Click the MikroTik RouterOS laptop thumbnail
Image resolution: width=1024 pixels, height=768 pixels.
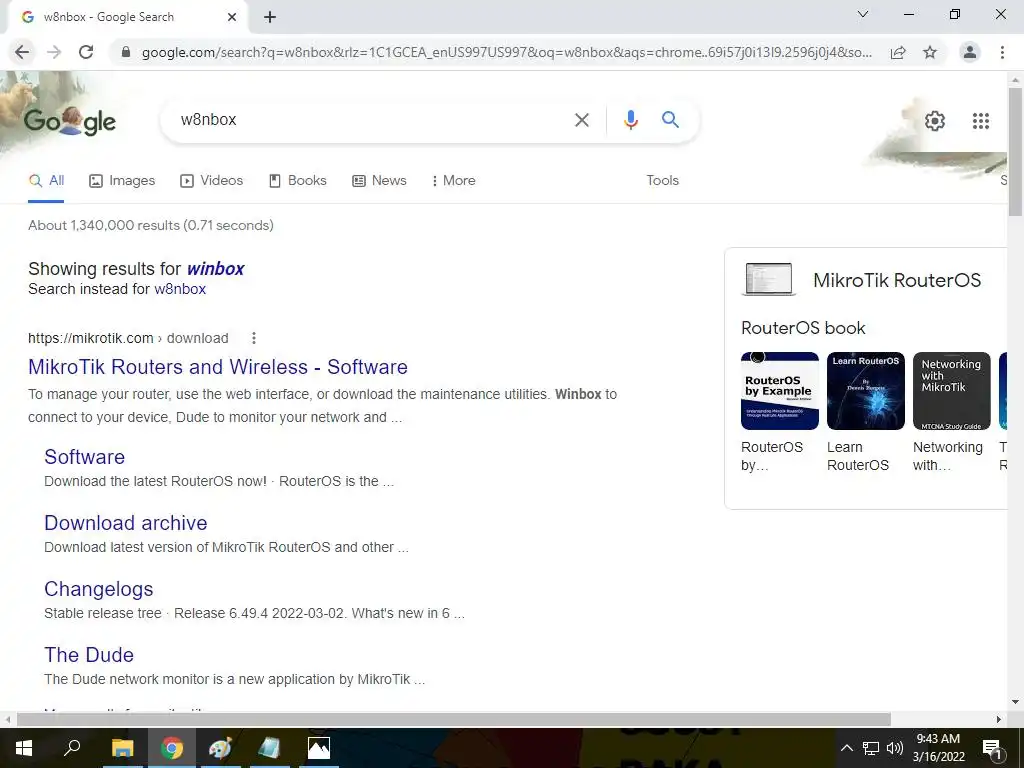coord(769,279)
